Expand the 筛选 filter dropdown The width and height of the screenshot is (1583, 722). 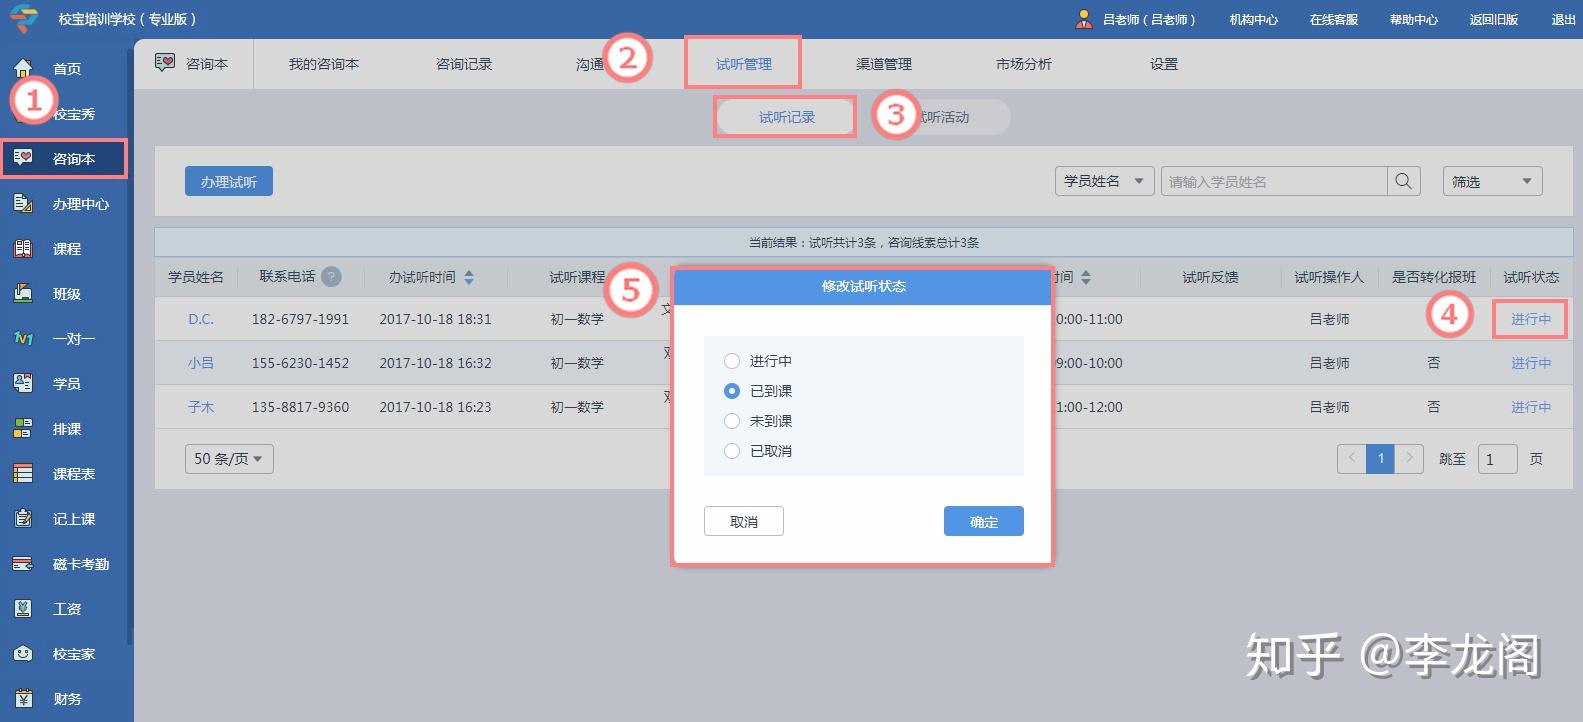1492,181
